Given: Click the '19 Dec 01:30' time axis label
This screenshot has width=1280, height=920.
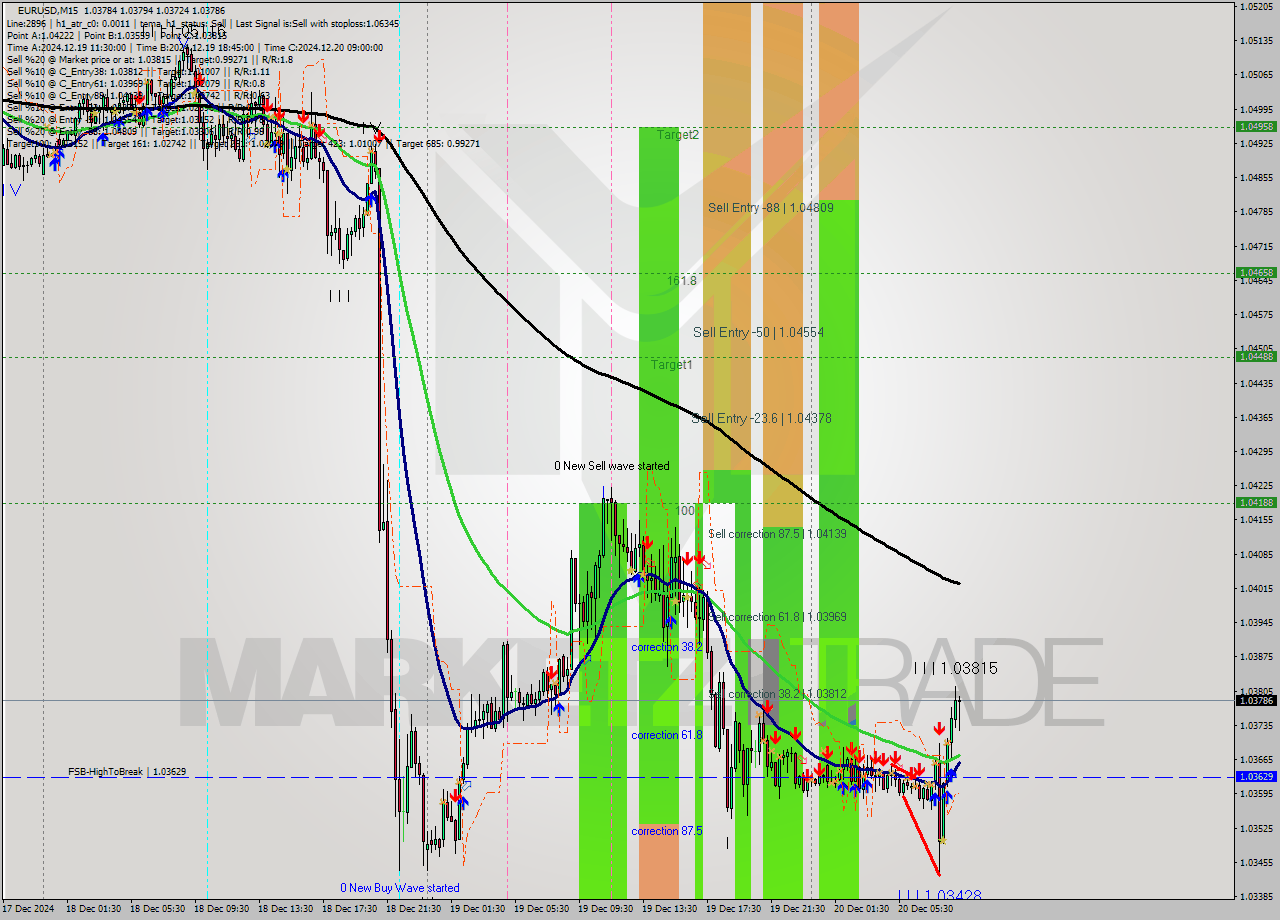Looking at the screenshot, I should click(477, 909).
